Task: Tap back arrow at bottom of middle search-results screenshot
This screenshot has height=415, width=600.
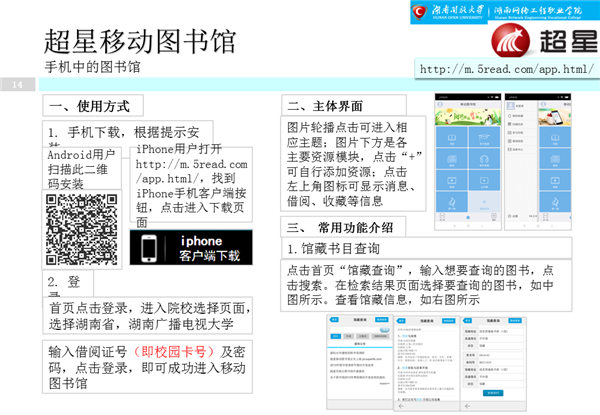Action: click(x=401, y=406)
